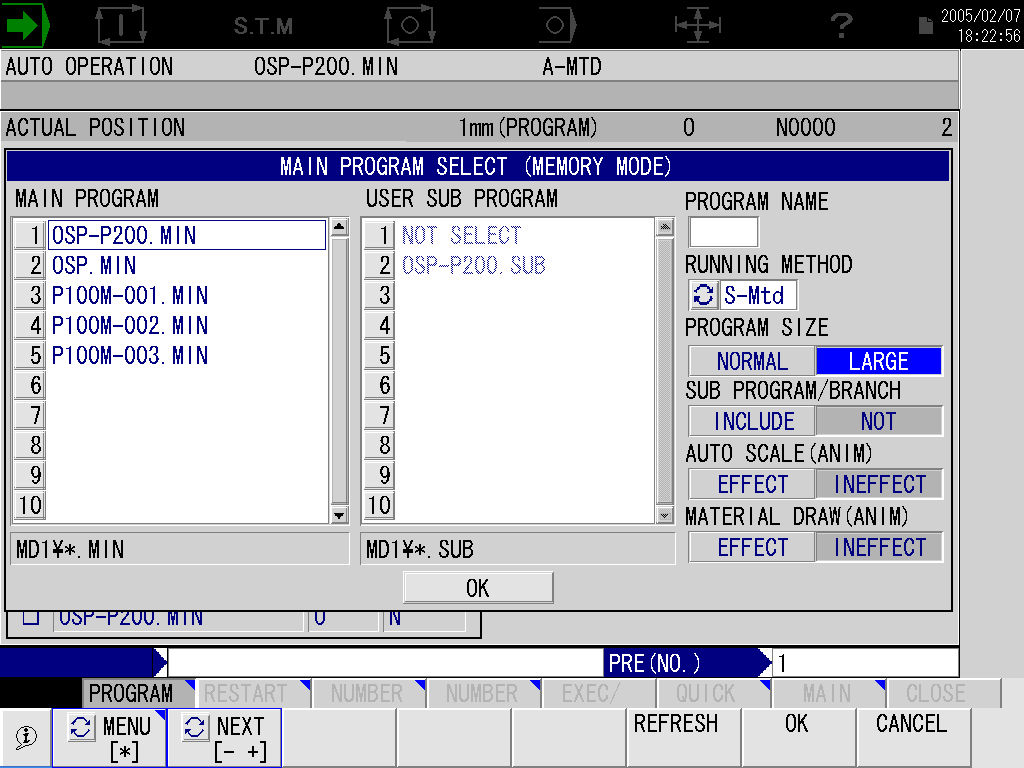This screenshot has width=1024, height=768.
Task: Click the help question mark icon
Action: 842,26
